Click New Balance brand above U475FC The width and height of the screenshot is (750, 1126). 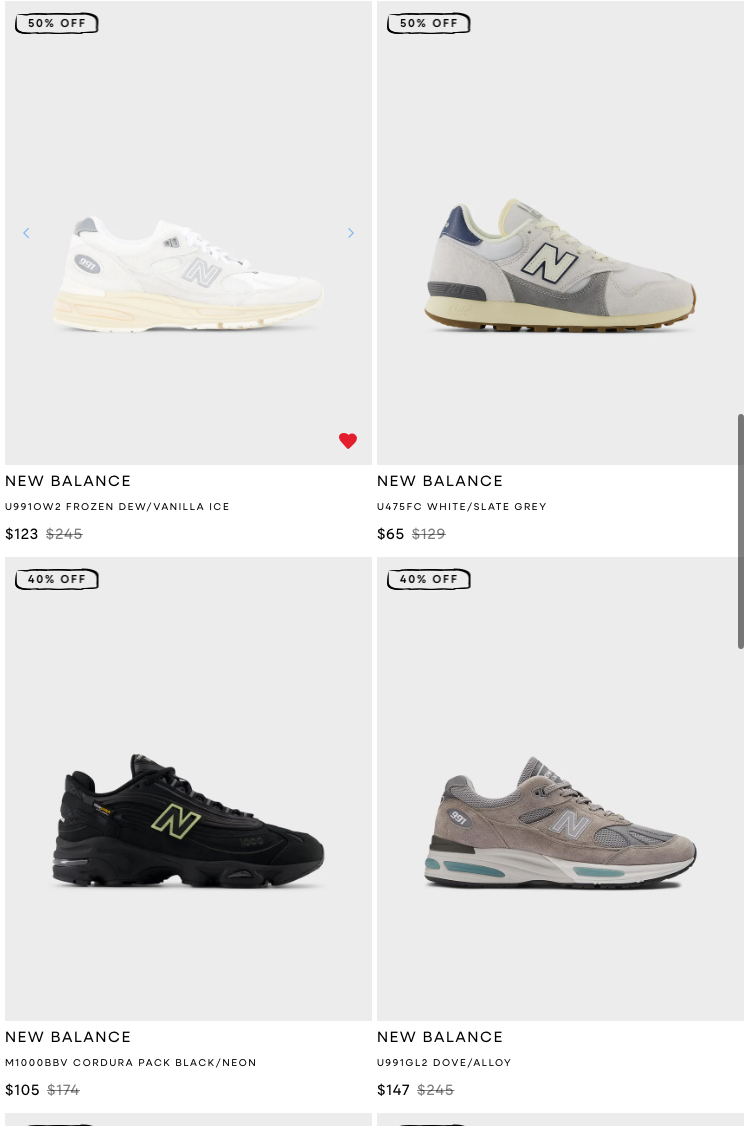[x=440, y=481]
